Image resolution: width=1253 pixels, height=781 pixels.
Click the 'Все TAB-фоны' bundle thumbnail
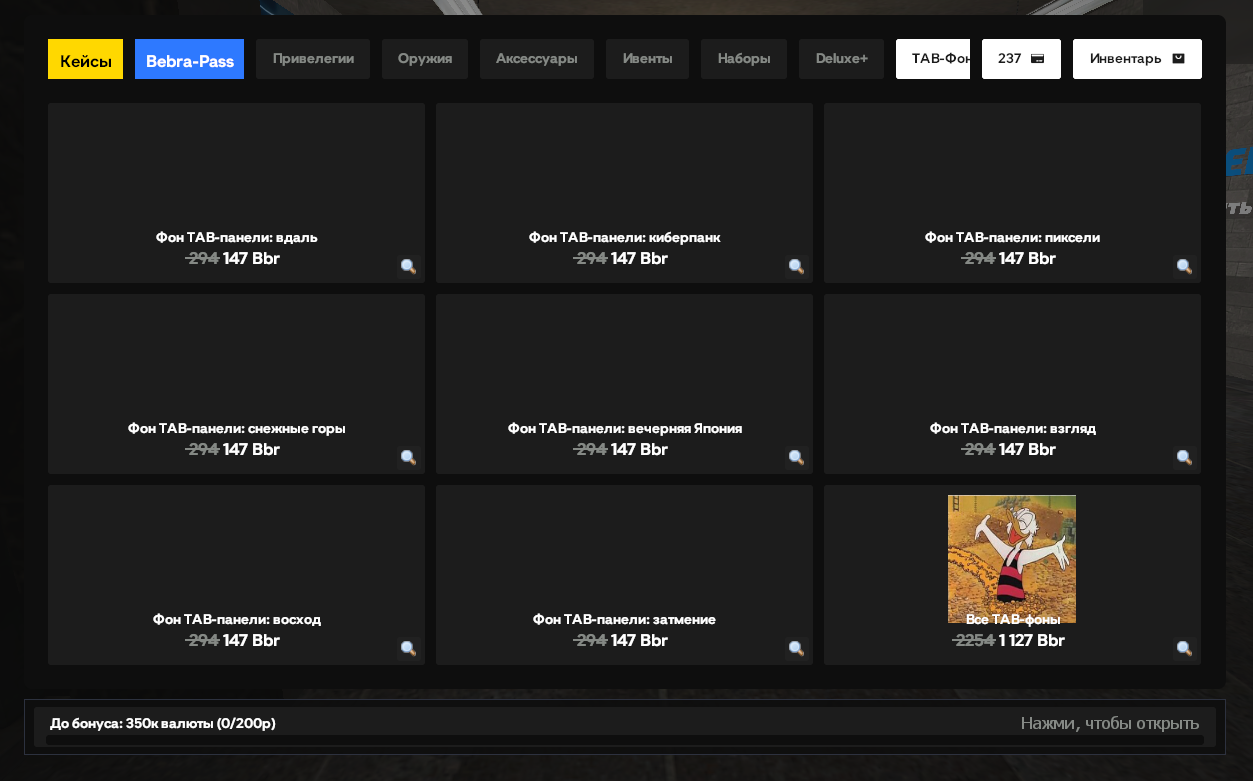click(1012, 558)
